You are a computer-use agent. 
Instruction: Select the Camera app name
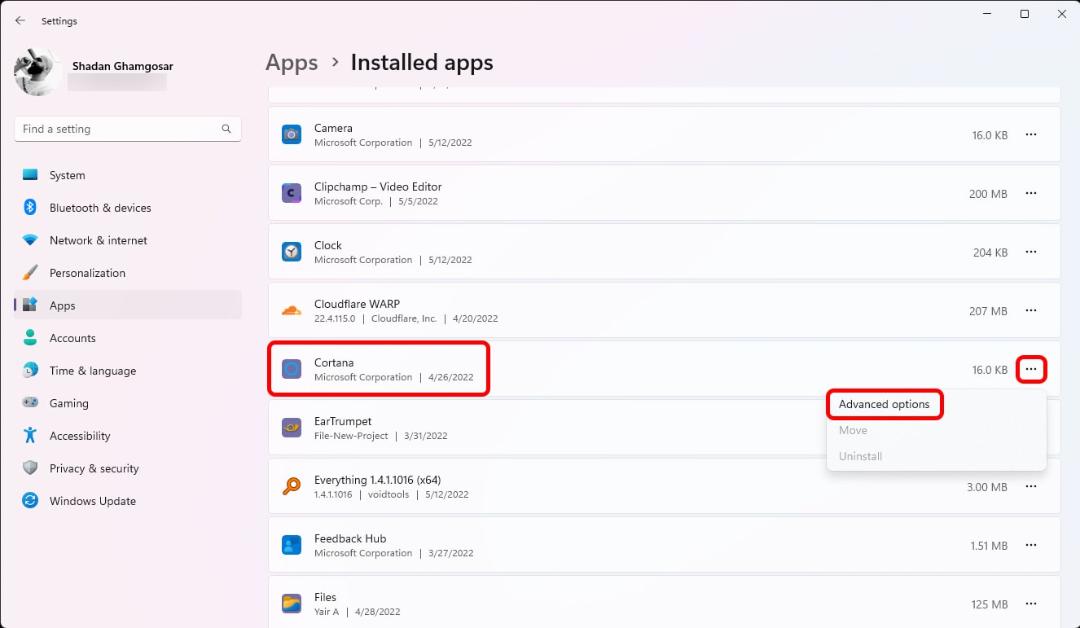pyautogui.click(x=333, y=128)
